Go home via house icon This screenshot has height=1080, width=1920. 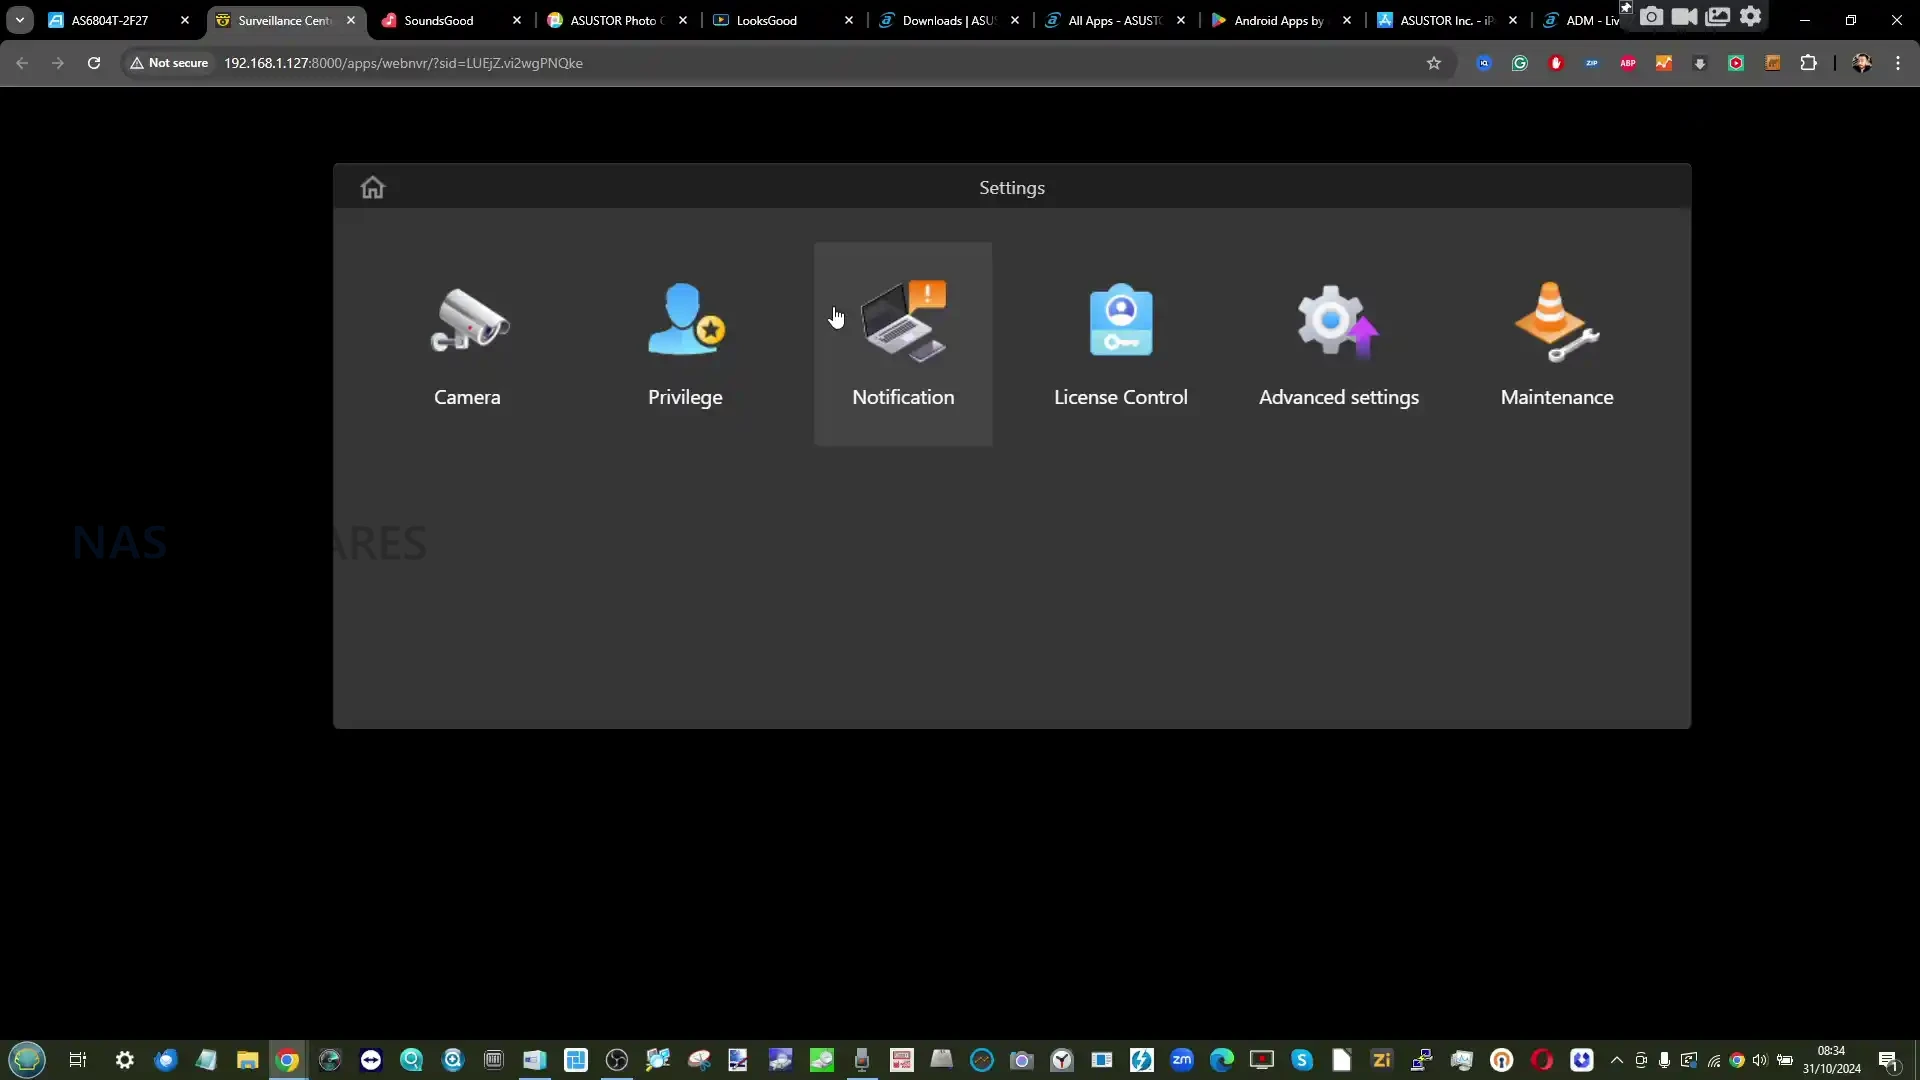point(373,188)
